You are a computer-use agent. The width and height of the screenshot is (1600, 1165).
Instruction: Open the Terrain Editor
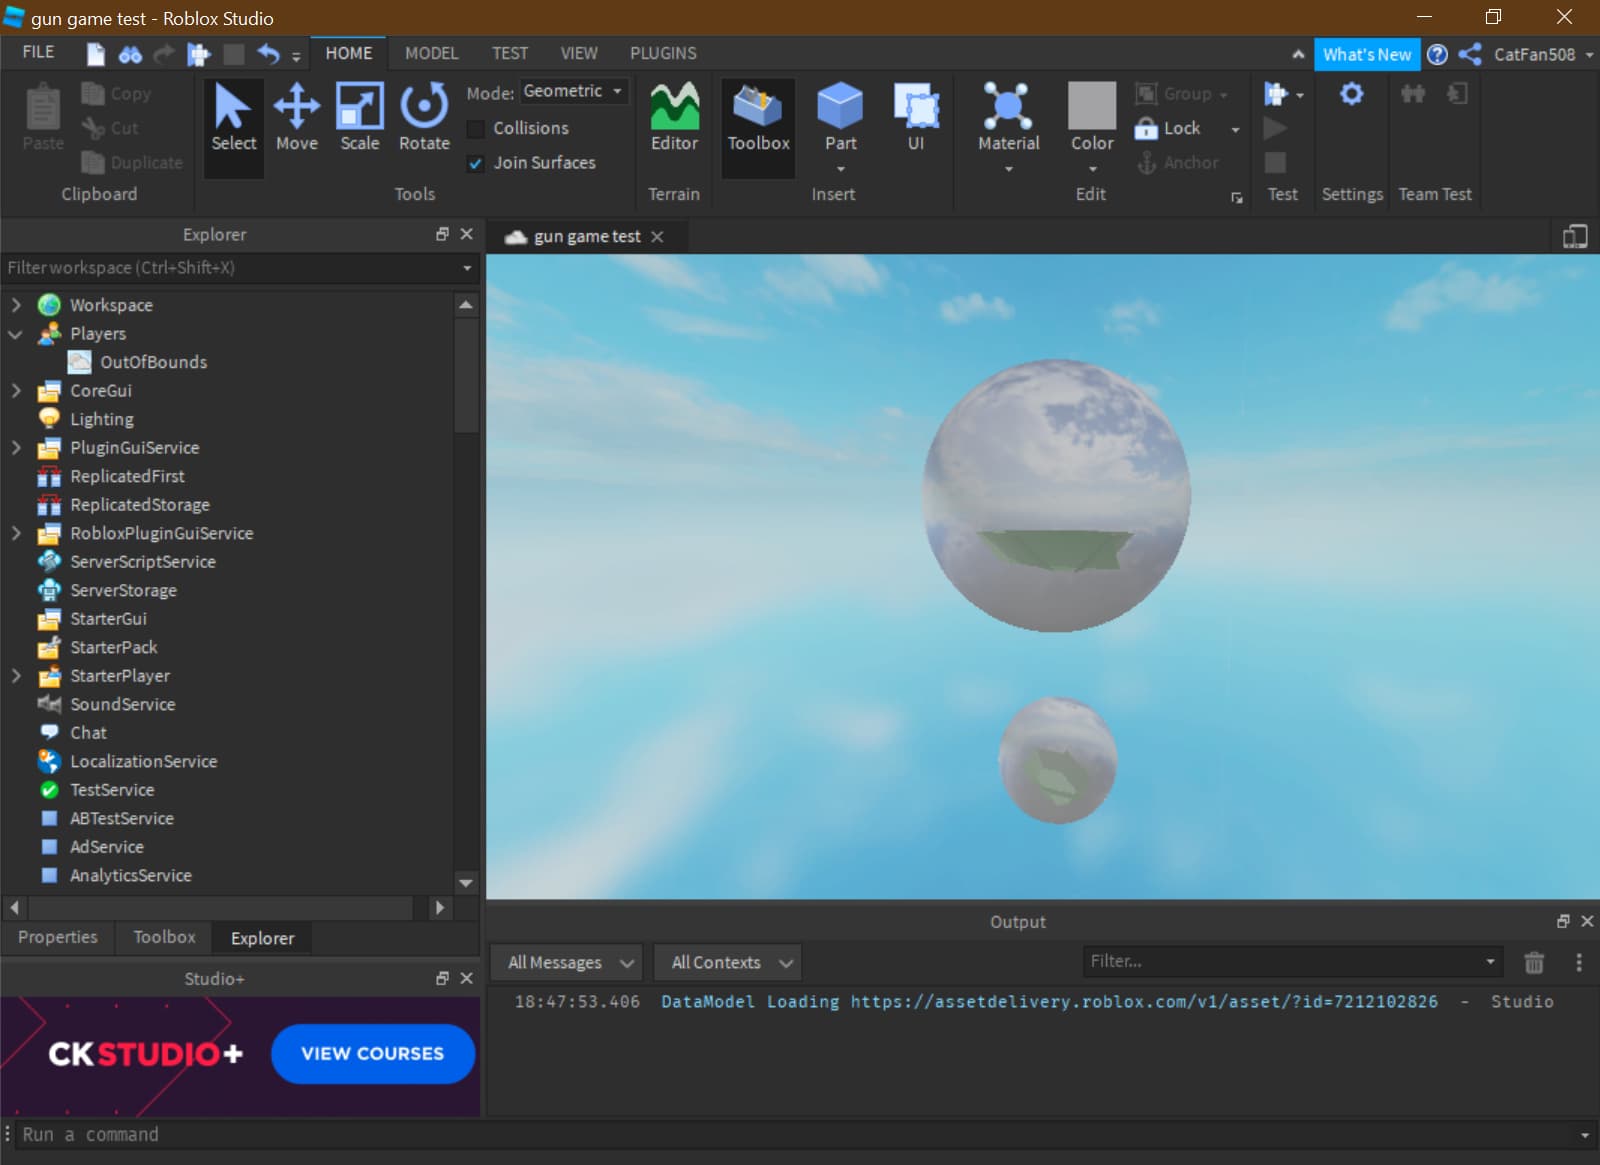click(x=674, y=118)
